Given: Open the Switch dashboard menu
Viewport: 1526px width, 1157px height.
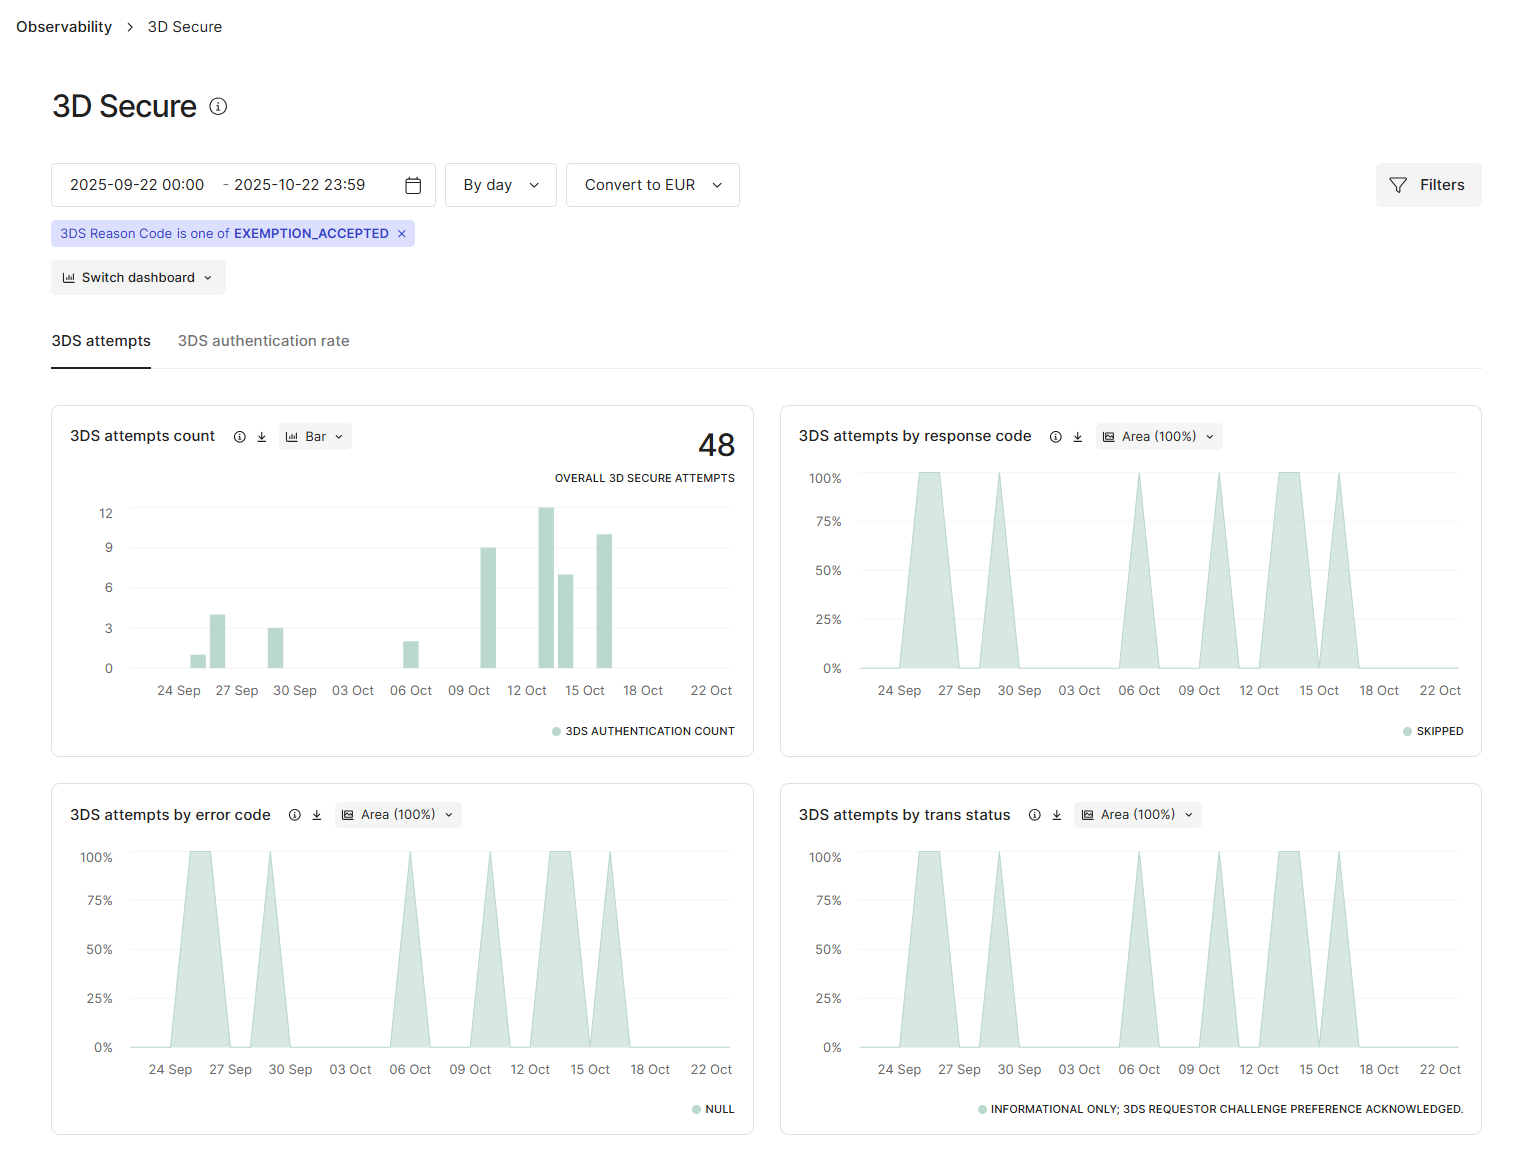Looking at the screenshot, I should click(x=137, y=277).
